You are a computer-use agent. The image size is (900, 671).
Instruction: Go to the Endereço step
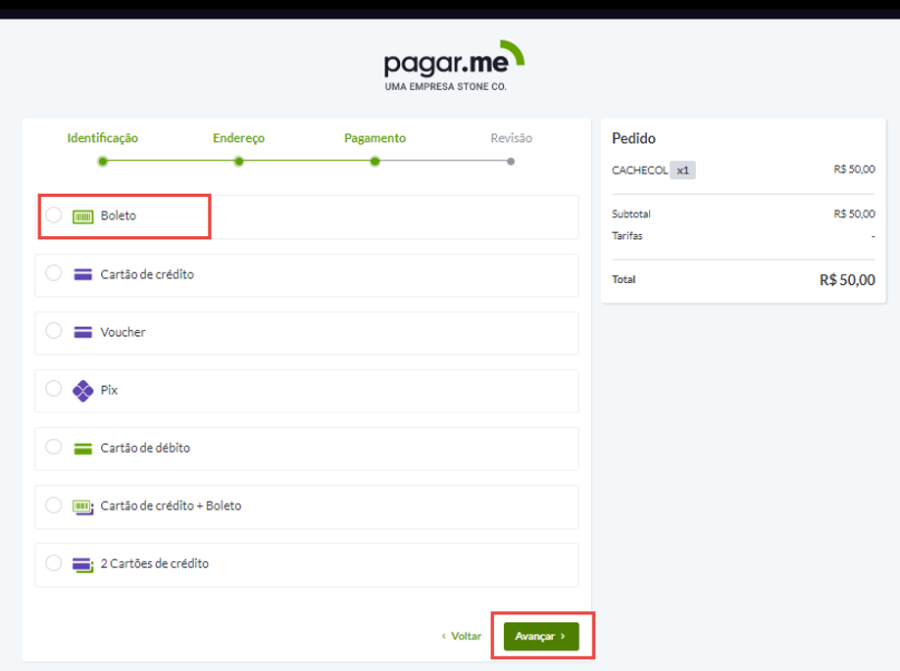tap(239, 138)
